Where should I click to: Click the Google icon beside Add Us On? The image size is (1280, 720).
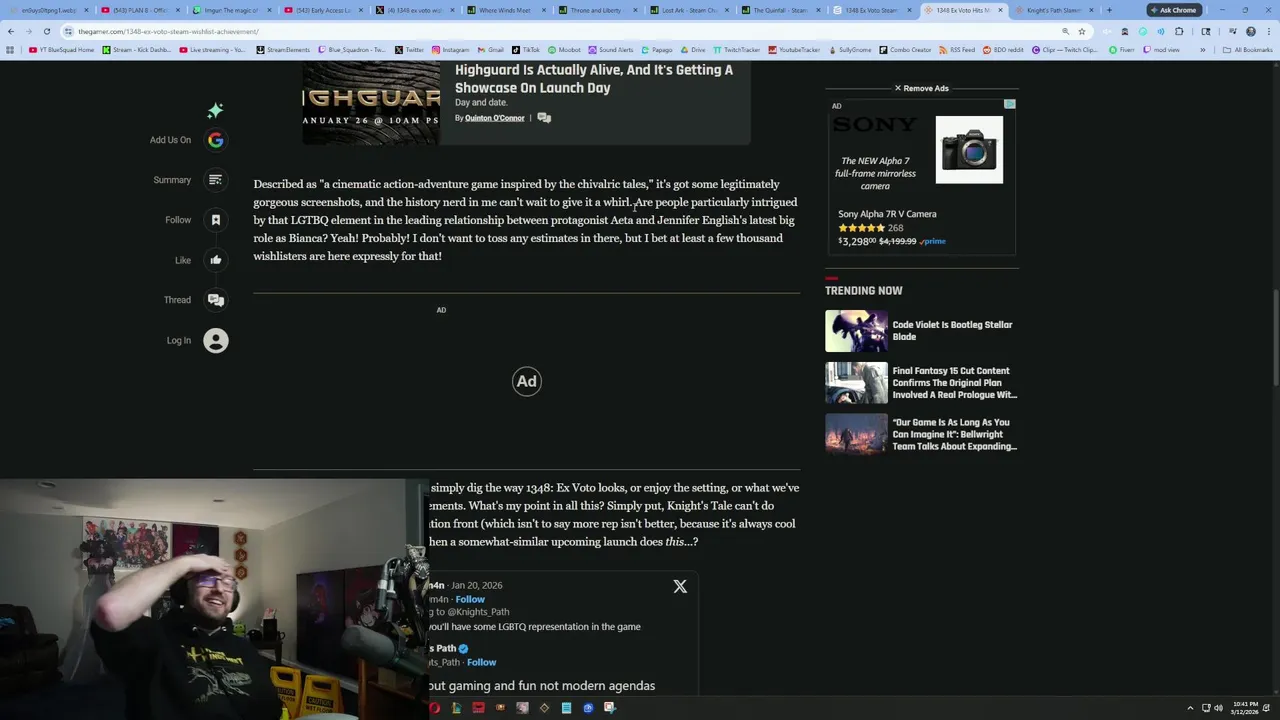tap(215, 140)
